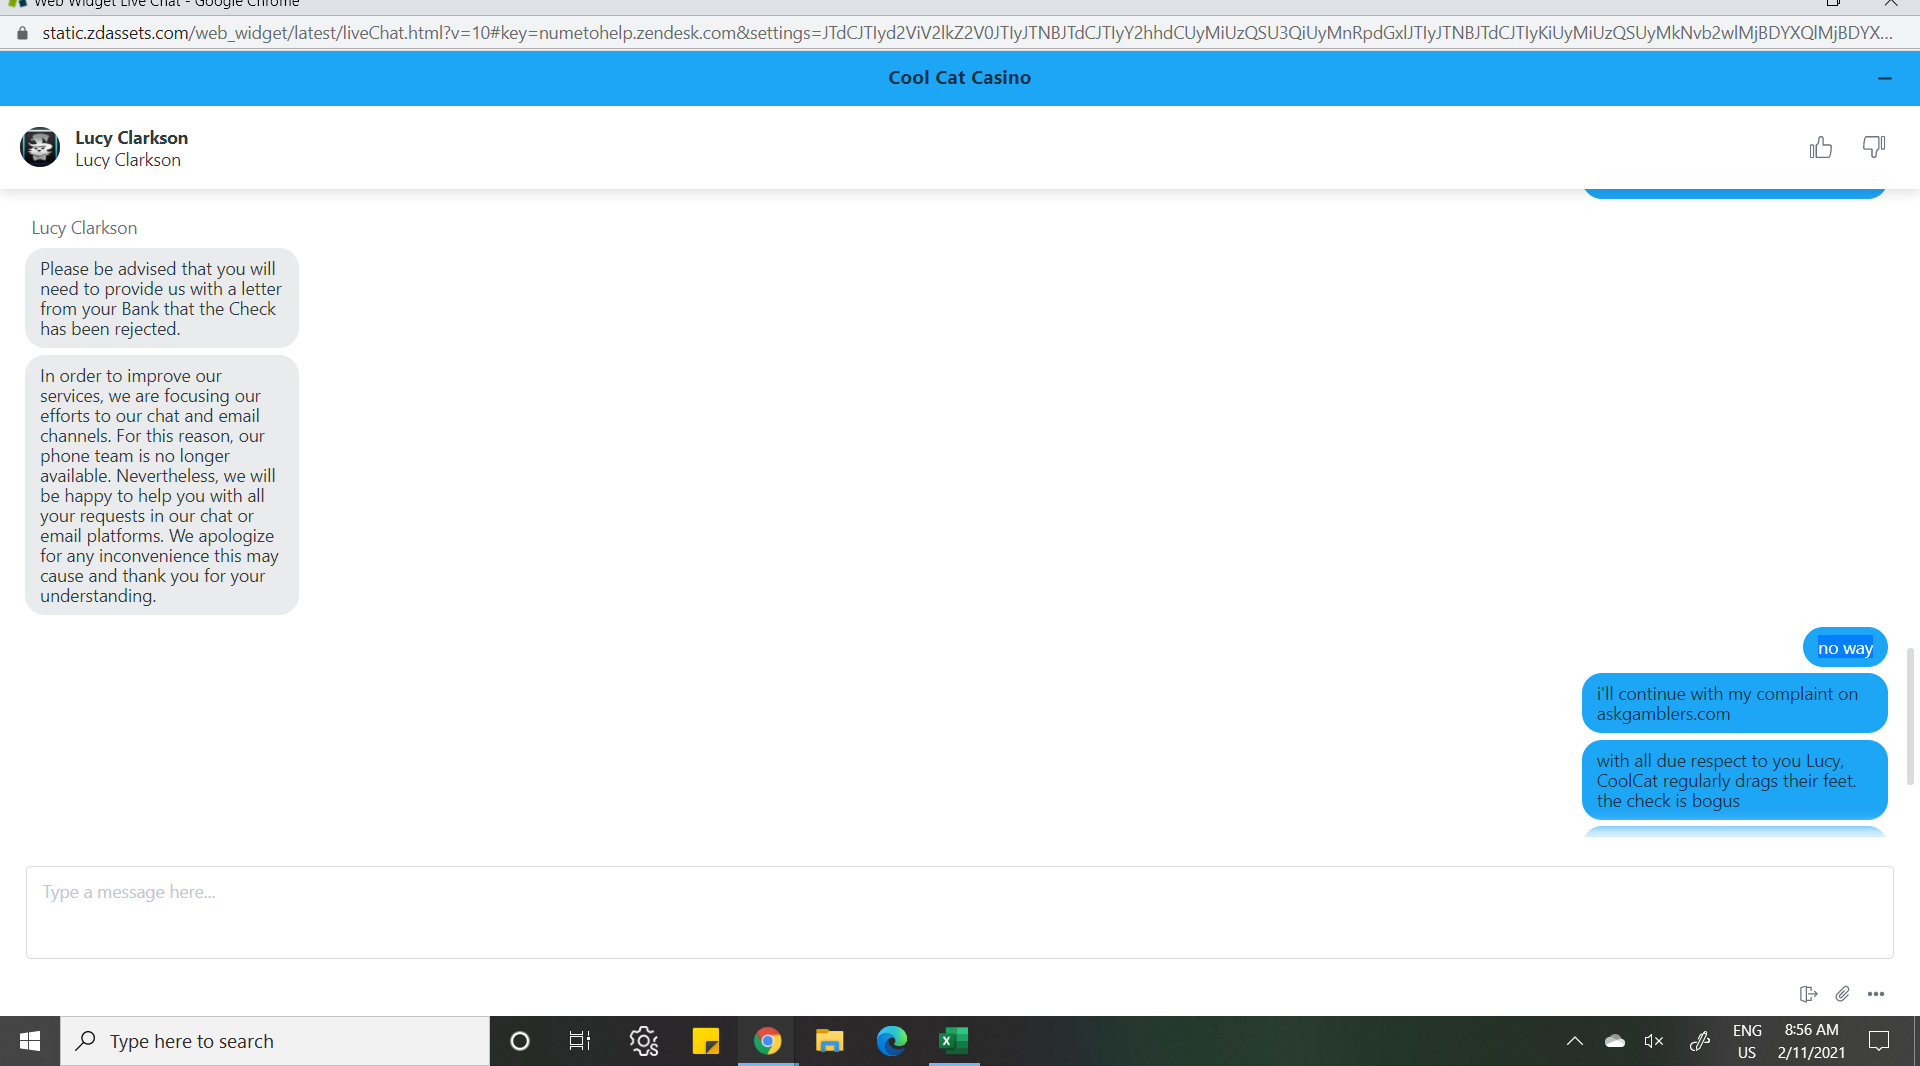Viewport: 1920px width, 1066px height.
Task: Rate the chat with thumbs up
Action: click(1820, 148)
